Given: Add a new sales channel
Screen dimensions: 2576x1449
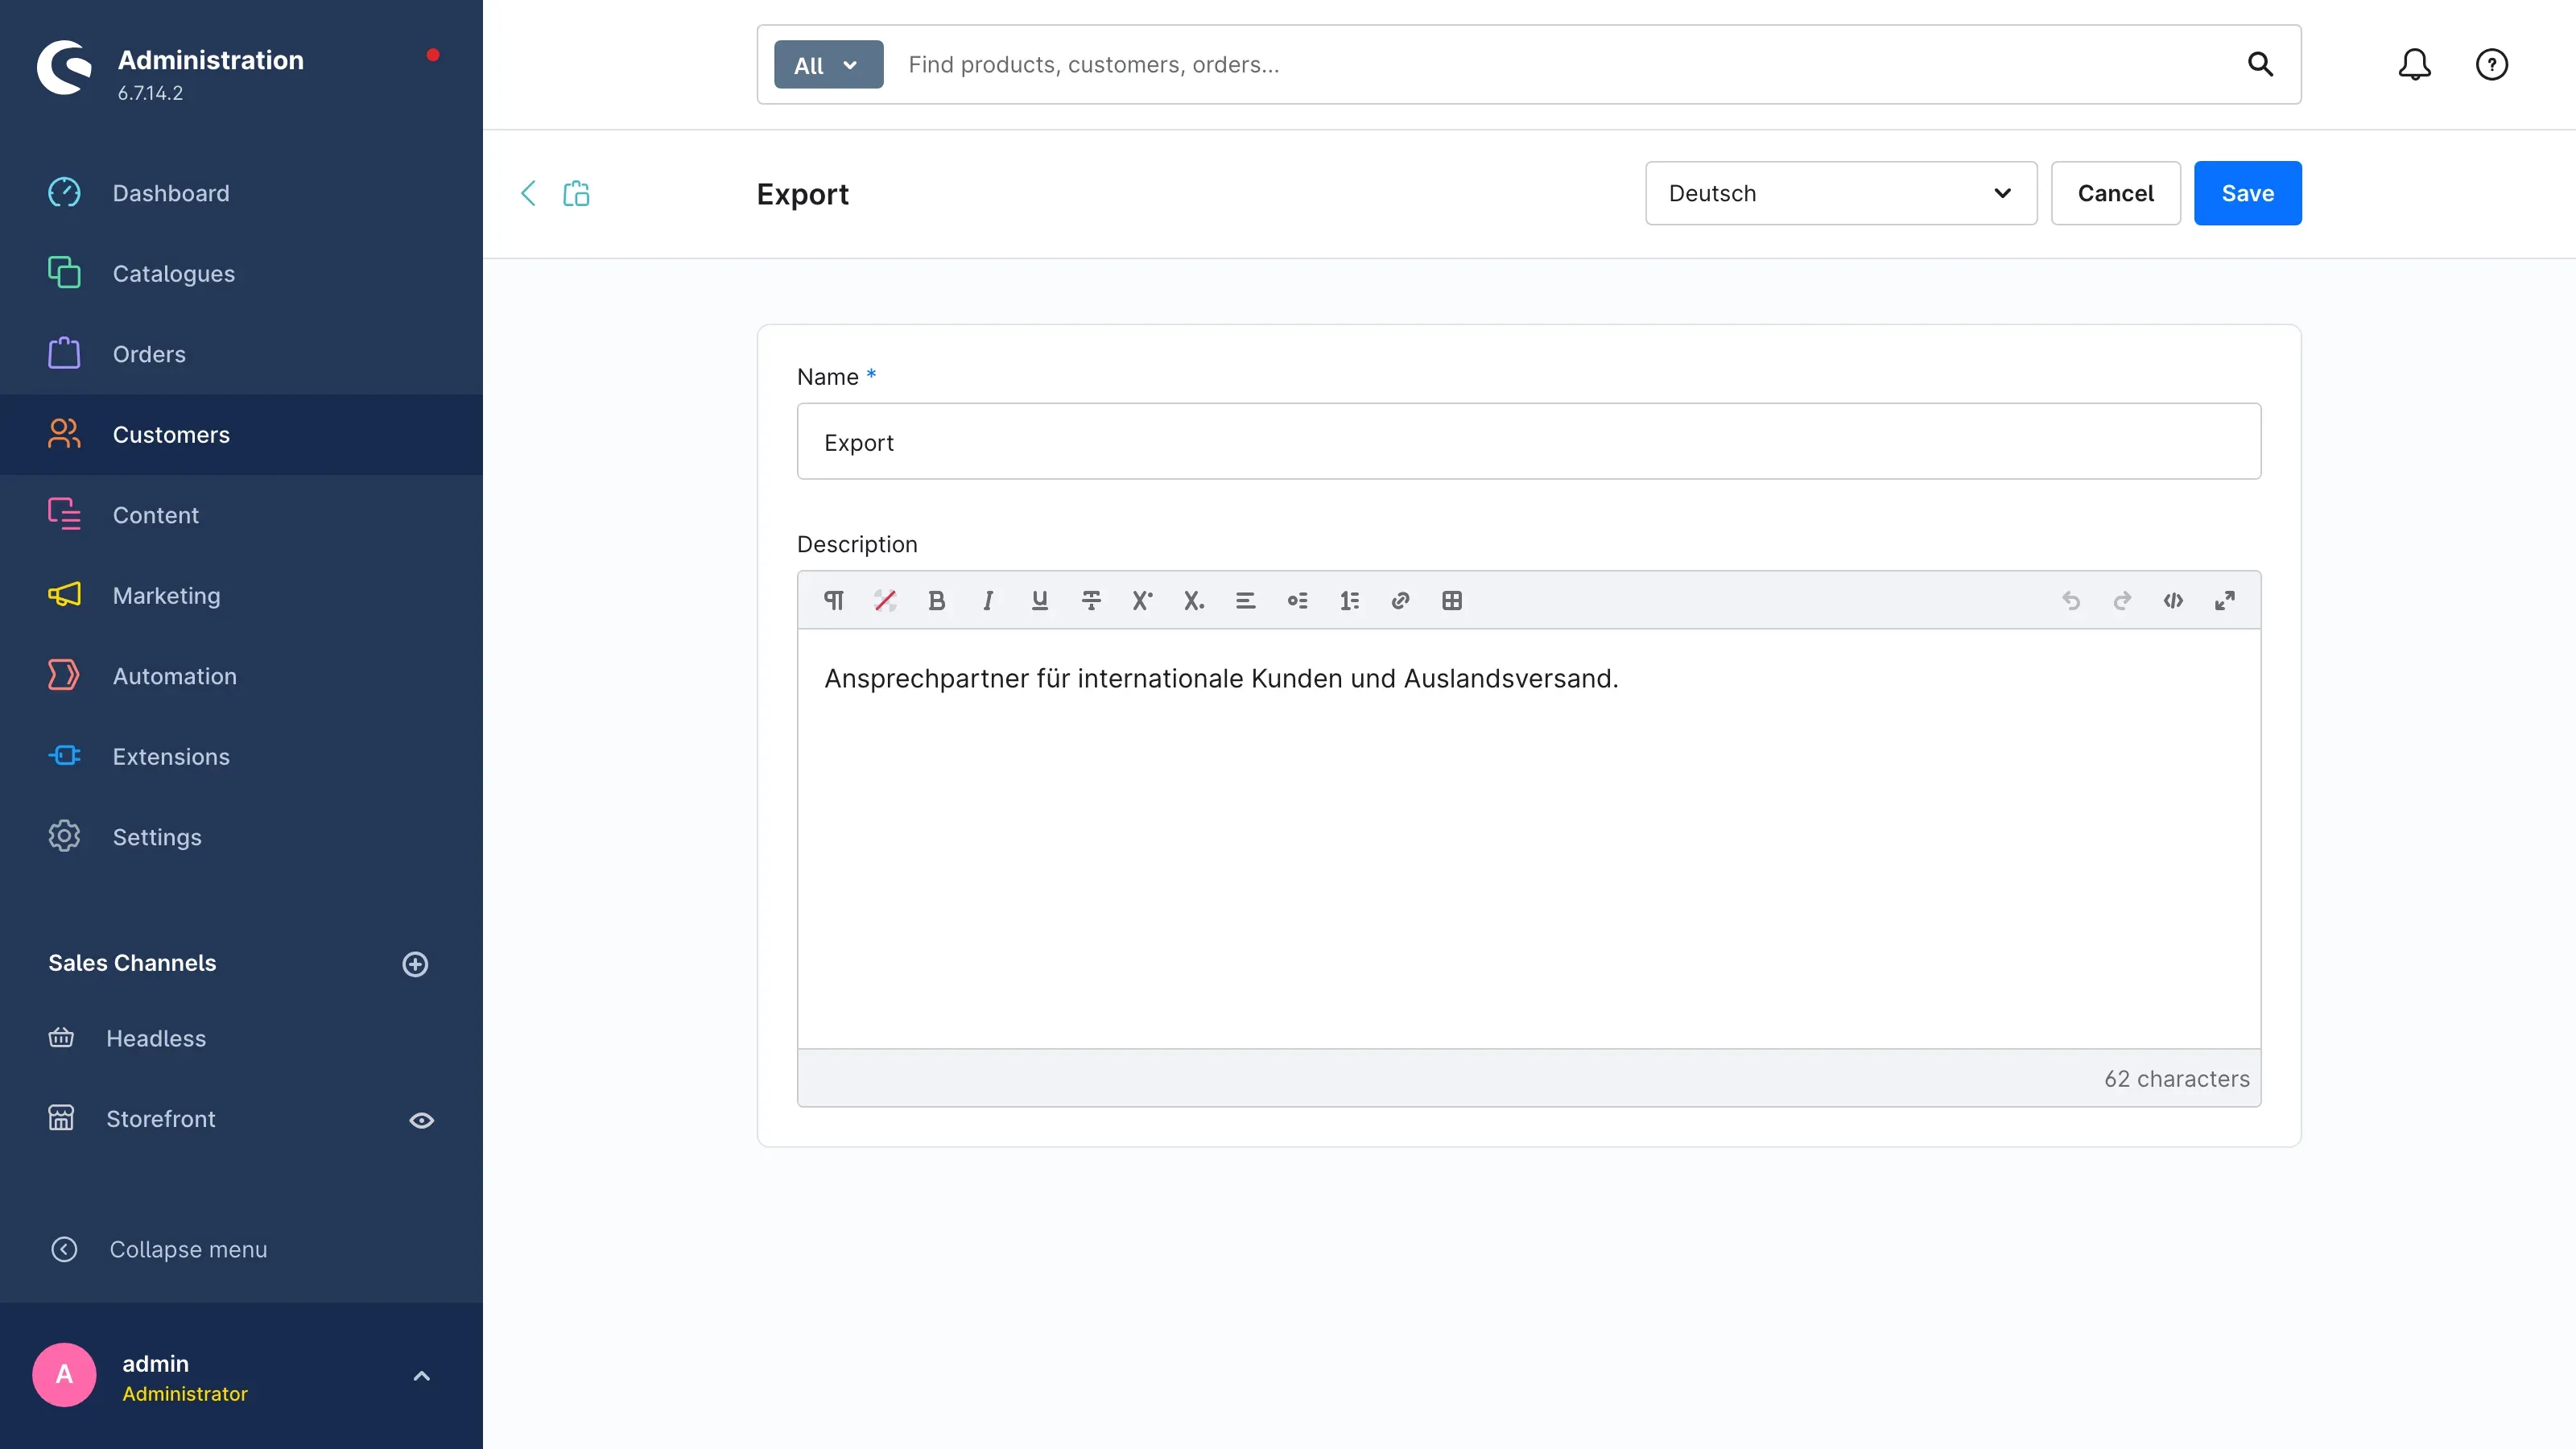Looking at the screenshot, I should pyautogui.click(x=415, y=964).
